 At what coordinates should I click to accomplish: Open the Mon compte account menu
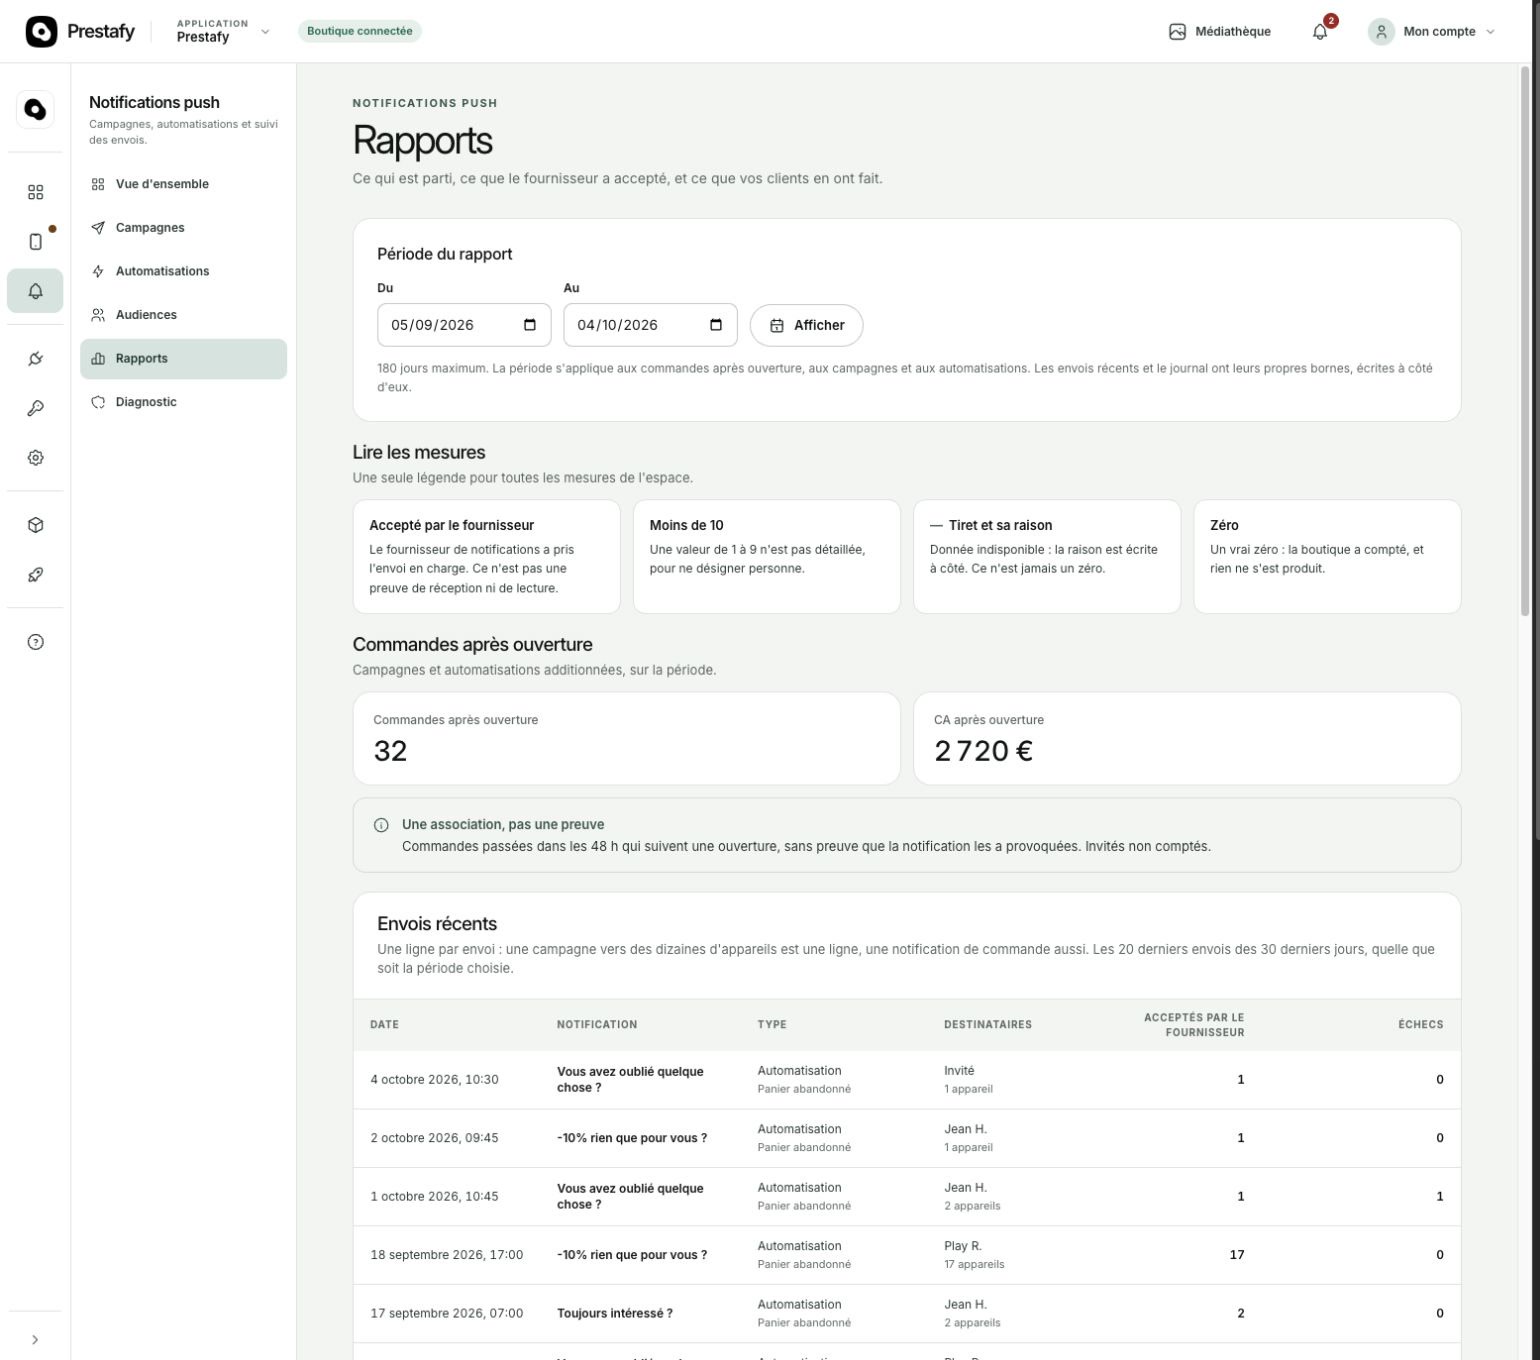pos(1433,31)
